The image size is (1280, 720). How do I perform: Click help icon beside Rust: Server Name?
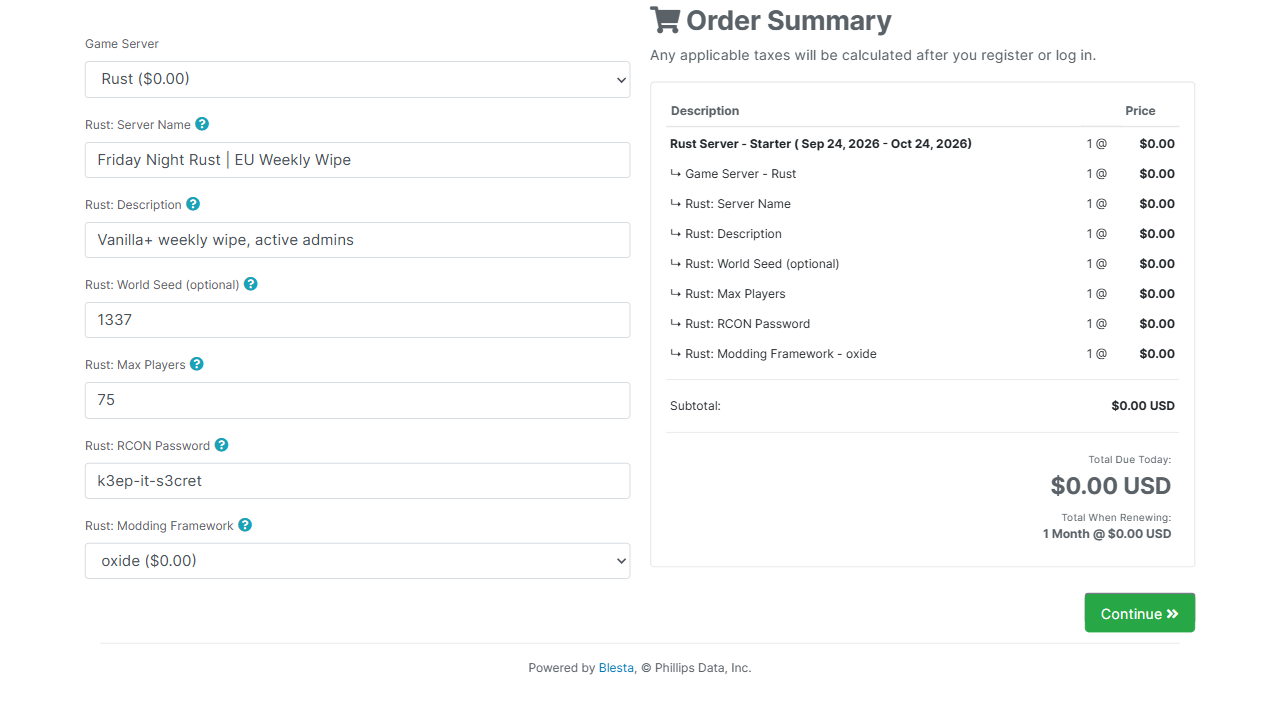coord(202,124)
